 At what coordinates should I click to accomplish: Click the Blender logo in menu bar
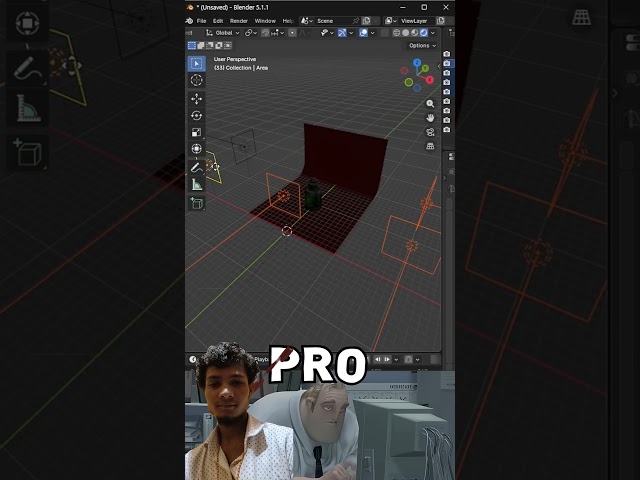point(189,21)
